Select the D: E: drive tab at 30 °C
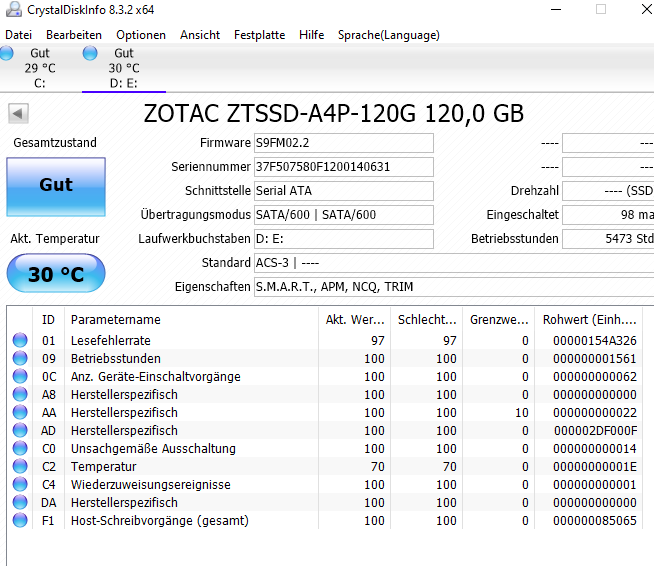 coord(124,68)
